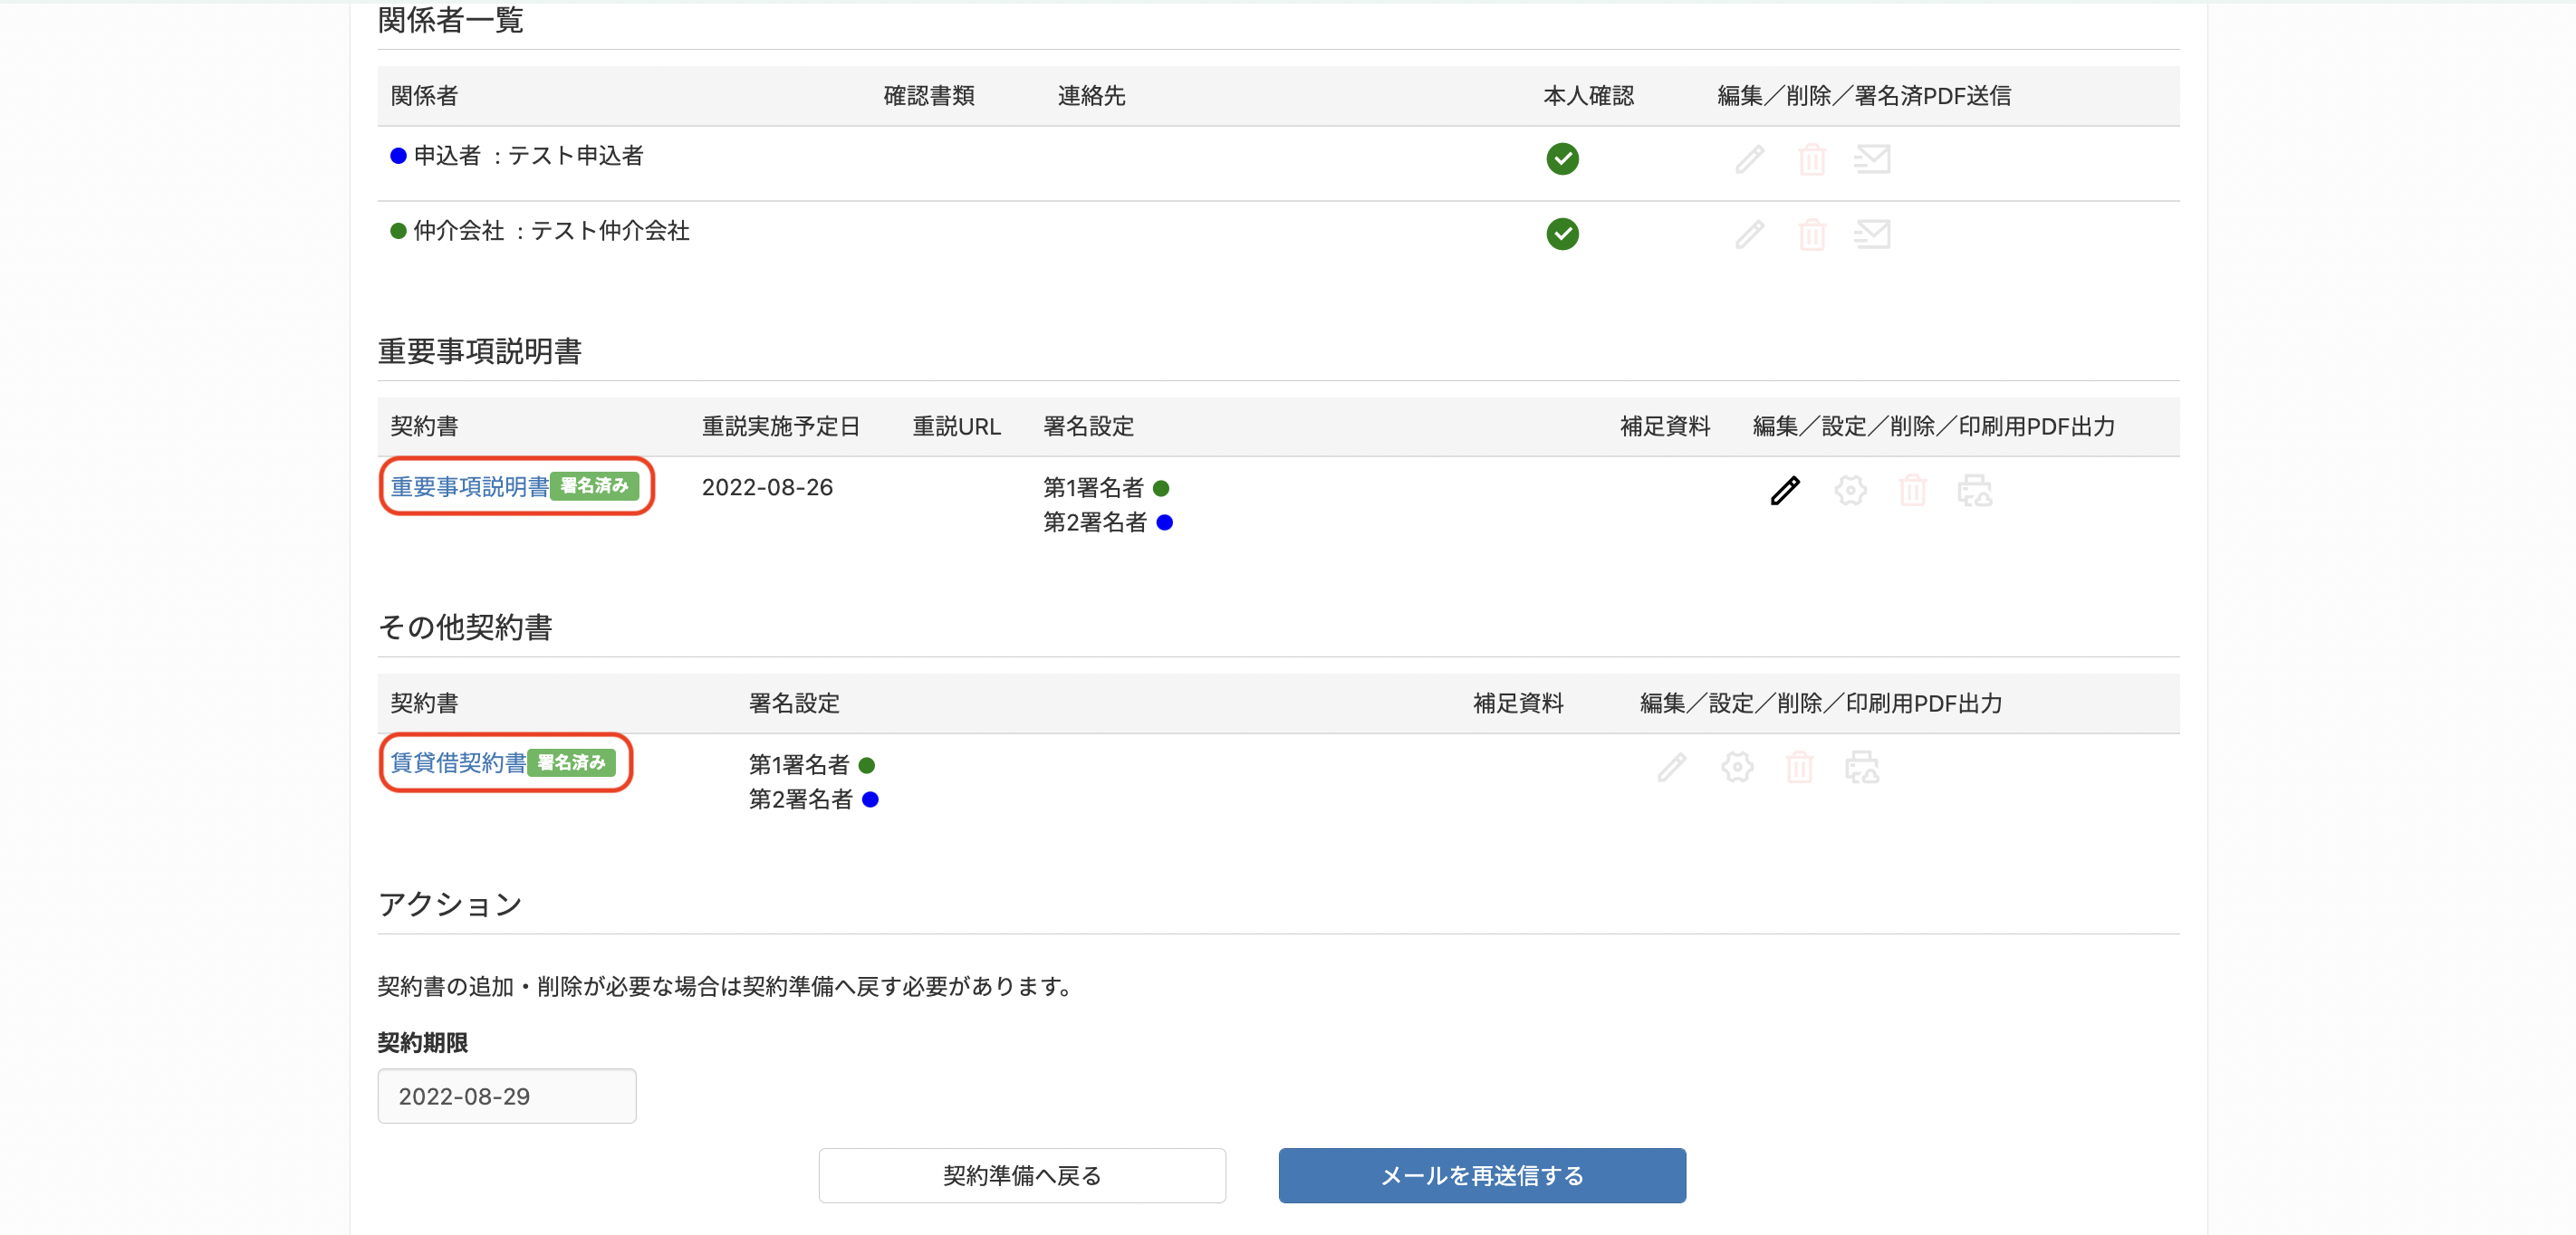
Task: Edit 賃貸借契約書 with pencil icon
Action: pos(1672,767)
